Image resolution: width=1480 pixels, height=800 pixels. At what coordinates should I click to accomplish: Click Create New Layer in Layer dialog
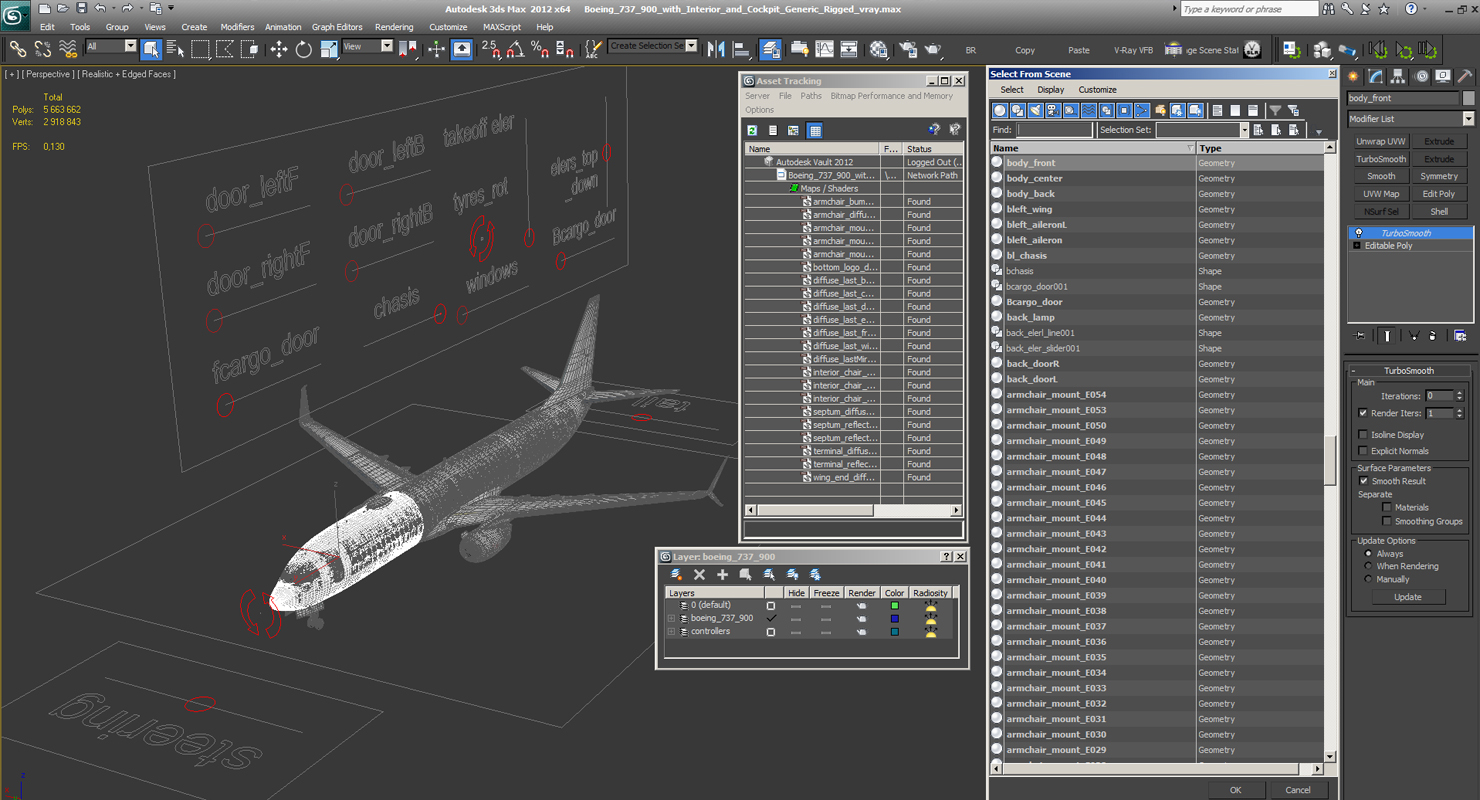point(677,575)
